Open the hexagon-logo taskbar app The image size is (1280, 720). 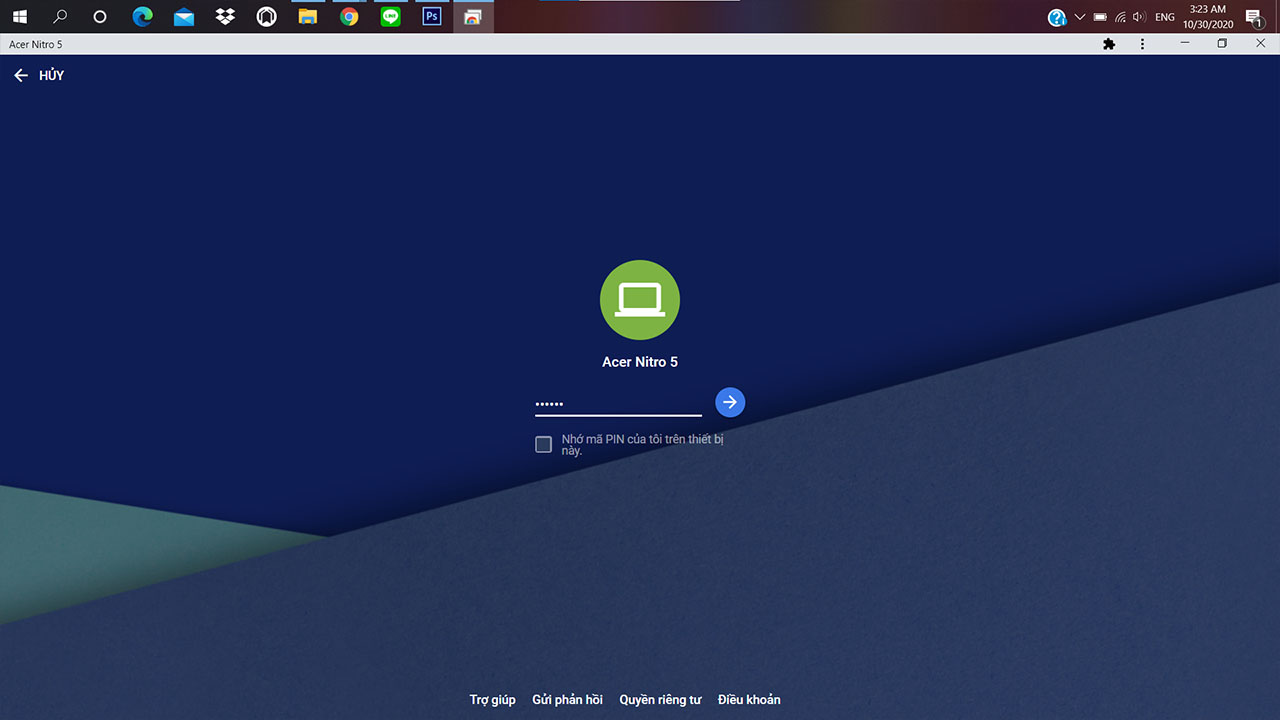(266, 17)
